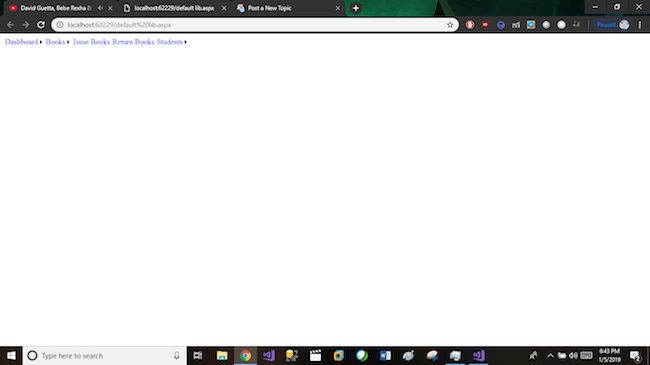Viewport: 650px width, 365px height.
Task: Open the blue round extension icon
Action: [500, 25]
